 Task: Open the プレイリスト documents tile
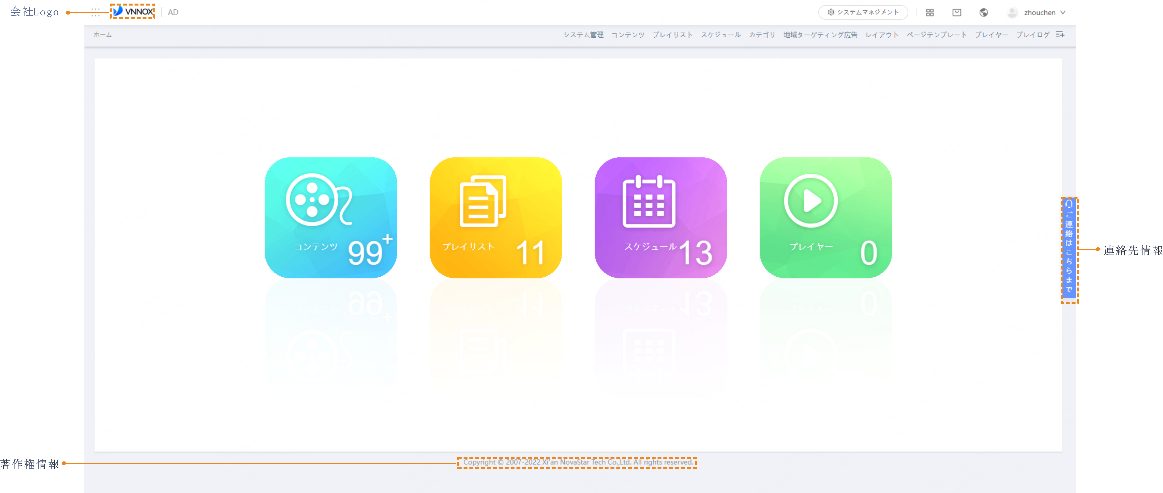point(495,217)
